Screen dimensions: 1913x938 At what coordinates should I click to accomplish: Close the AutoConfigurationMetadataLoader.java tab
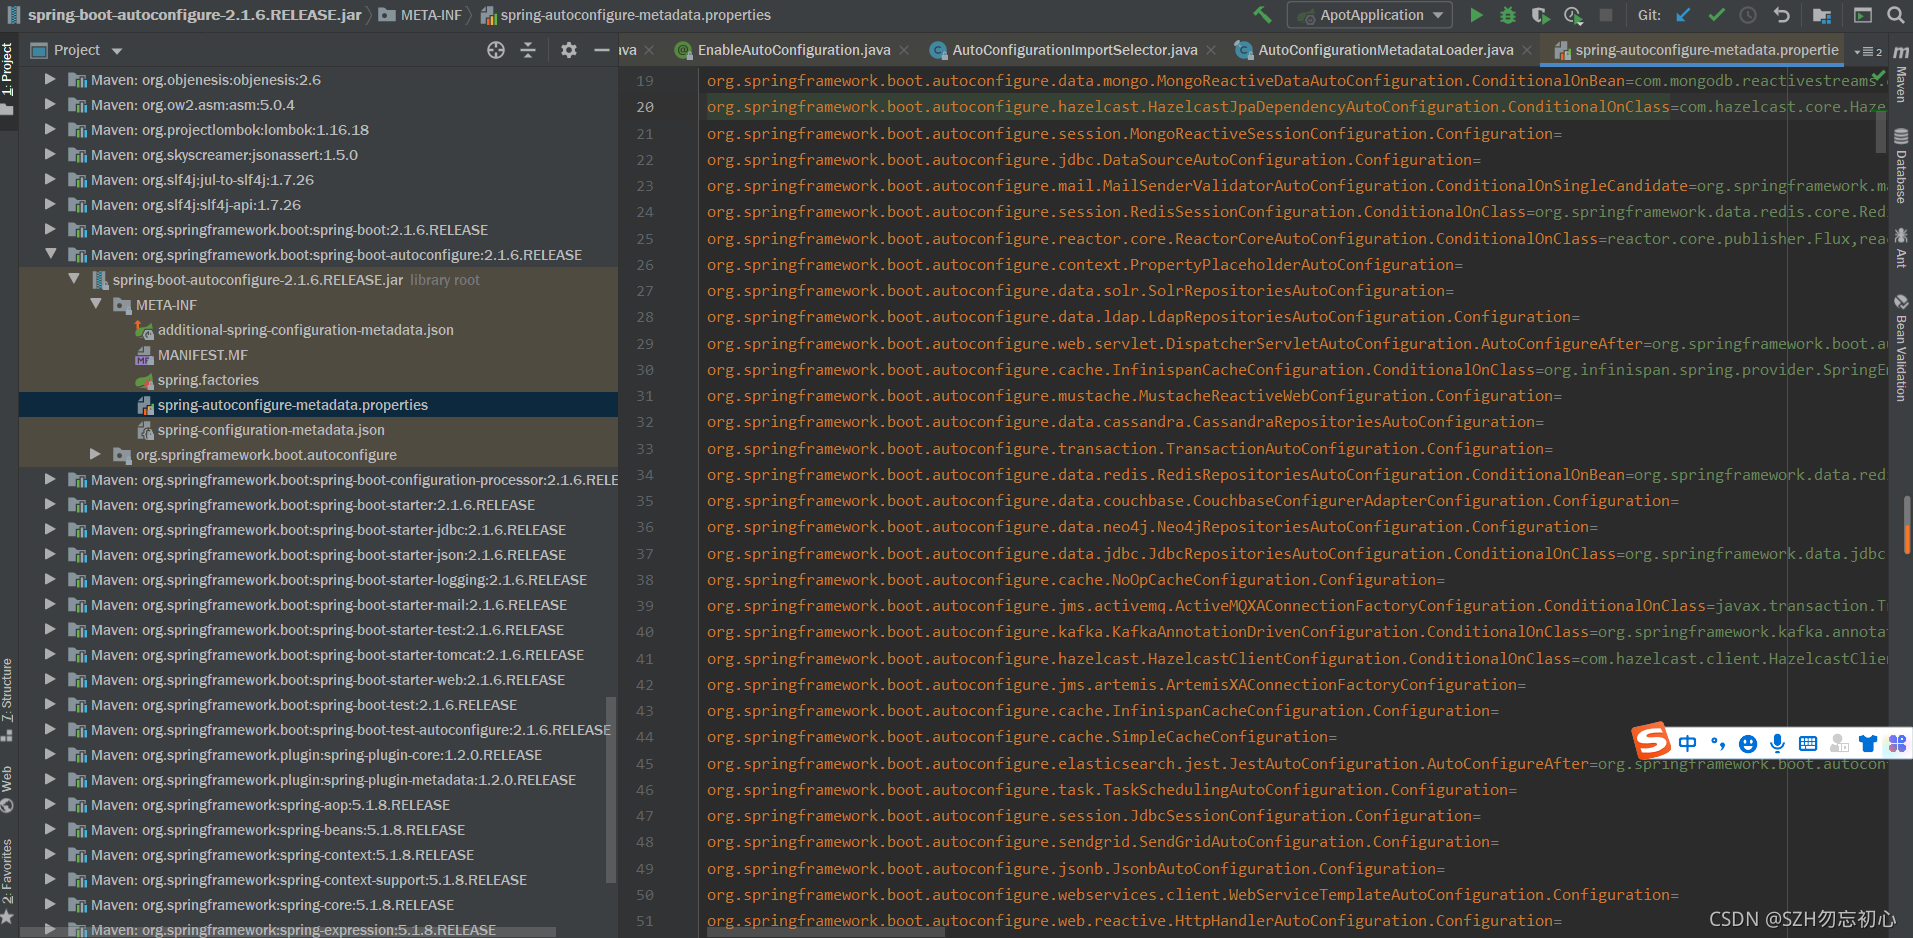[x=1526, y=50]
